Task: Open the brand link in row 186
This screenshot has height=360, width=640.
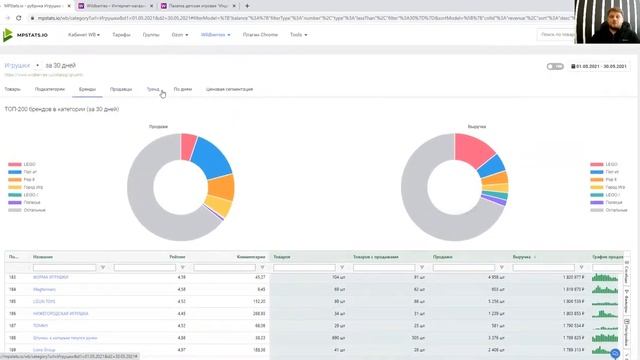Action: tap(60, 313)
